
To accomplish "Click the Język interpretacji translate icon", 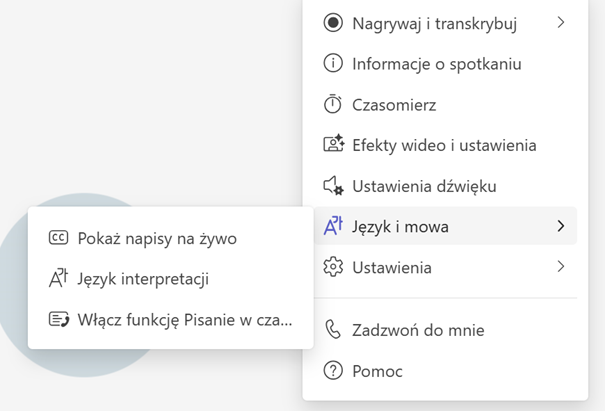I will tap(58, 279).
